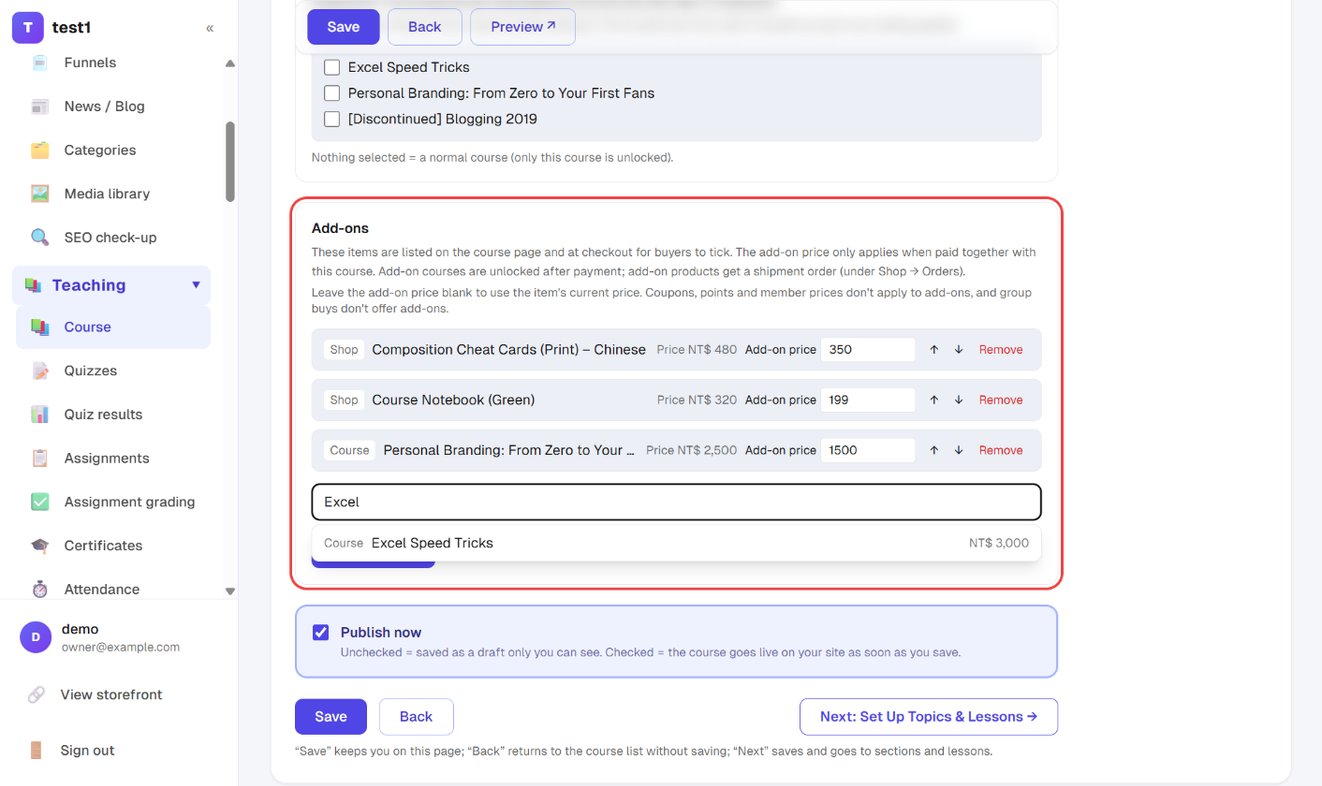The image size is (1322, 786).
Task: Edit the 350 add-on price field
Action: click(x=868, y=350)
